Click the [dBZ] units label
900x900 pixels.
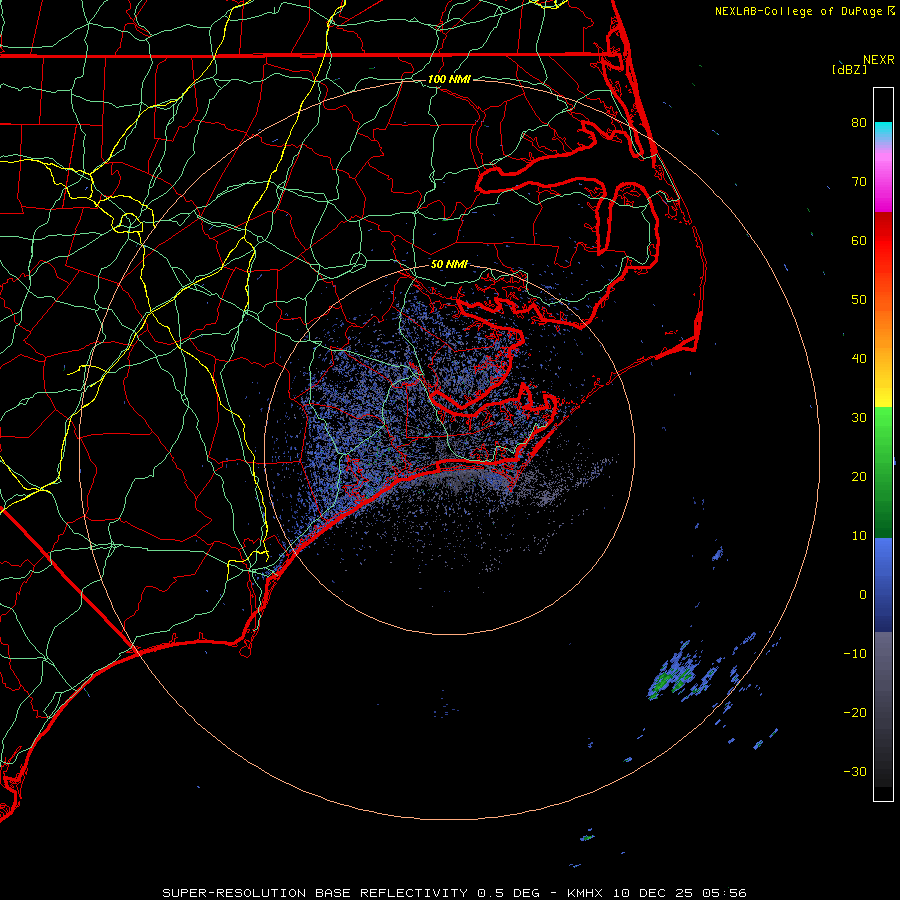click(849, 69)
